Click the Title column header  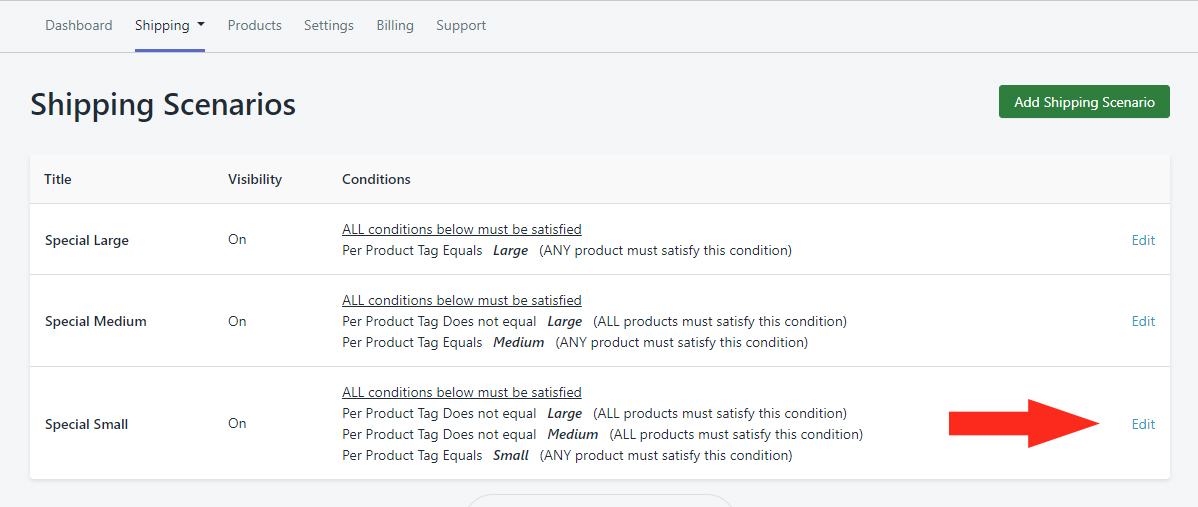(58, 180)
